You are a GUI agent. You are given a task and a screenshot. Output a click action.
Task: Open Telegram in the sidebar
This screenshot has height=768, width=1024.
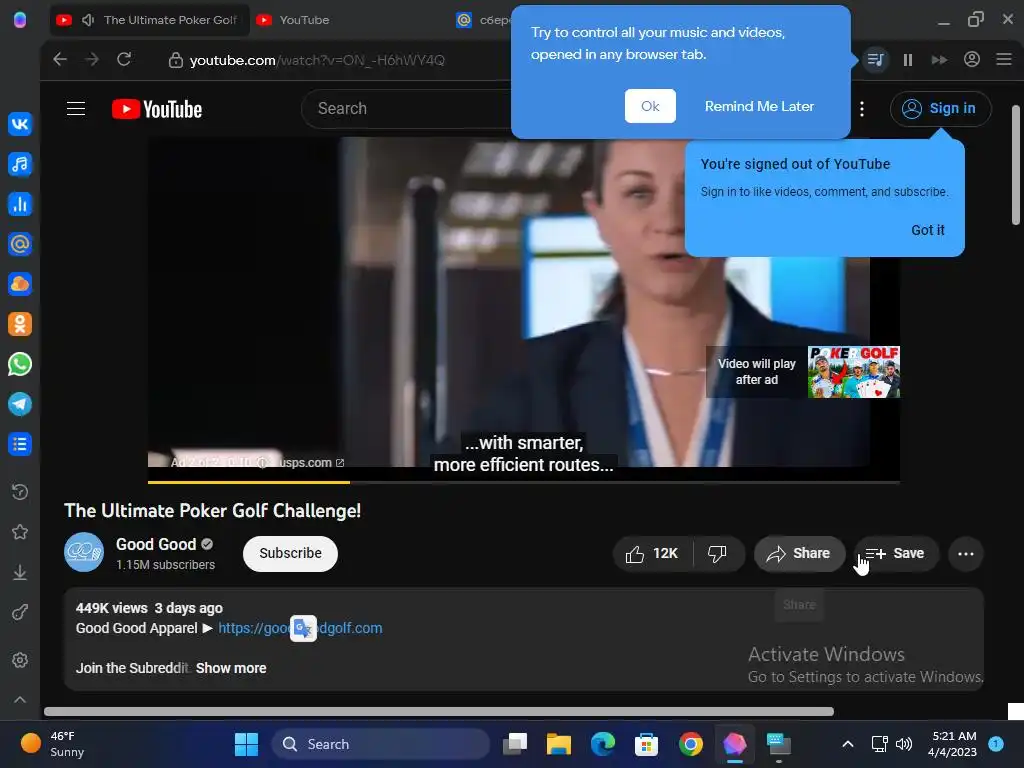20,404
